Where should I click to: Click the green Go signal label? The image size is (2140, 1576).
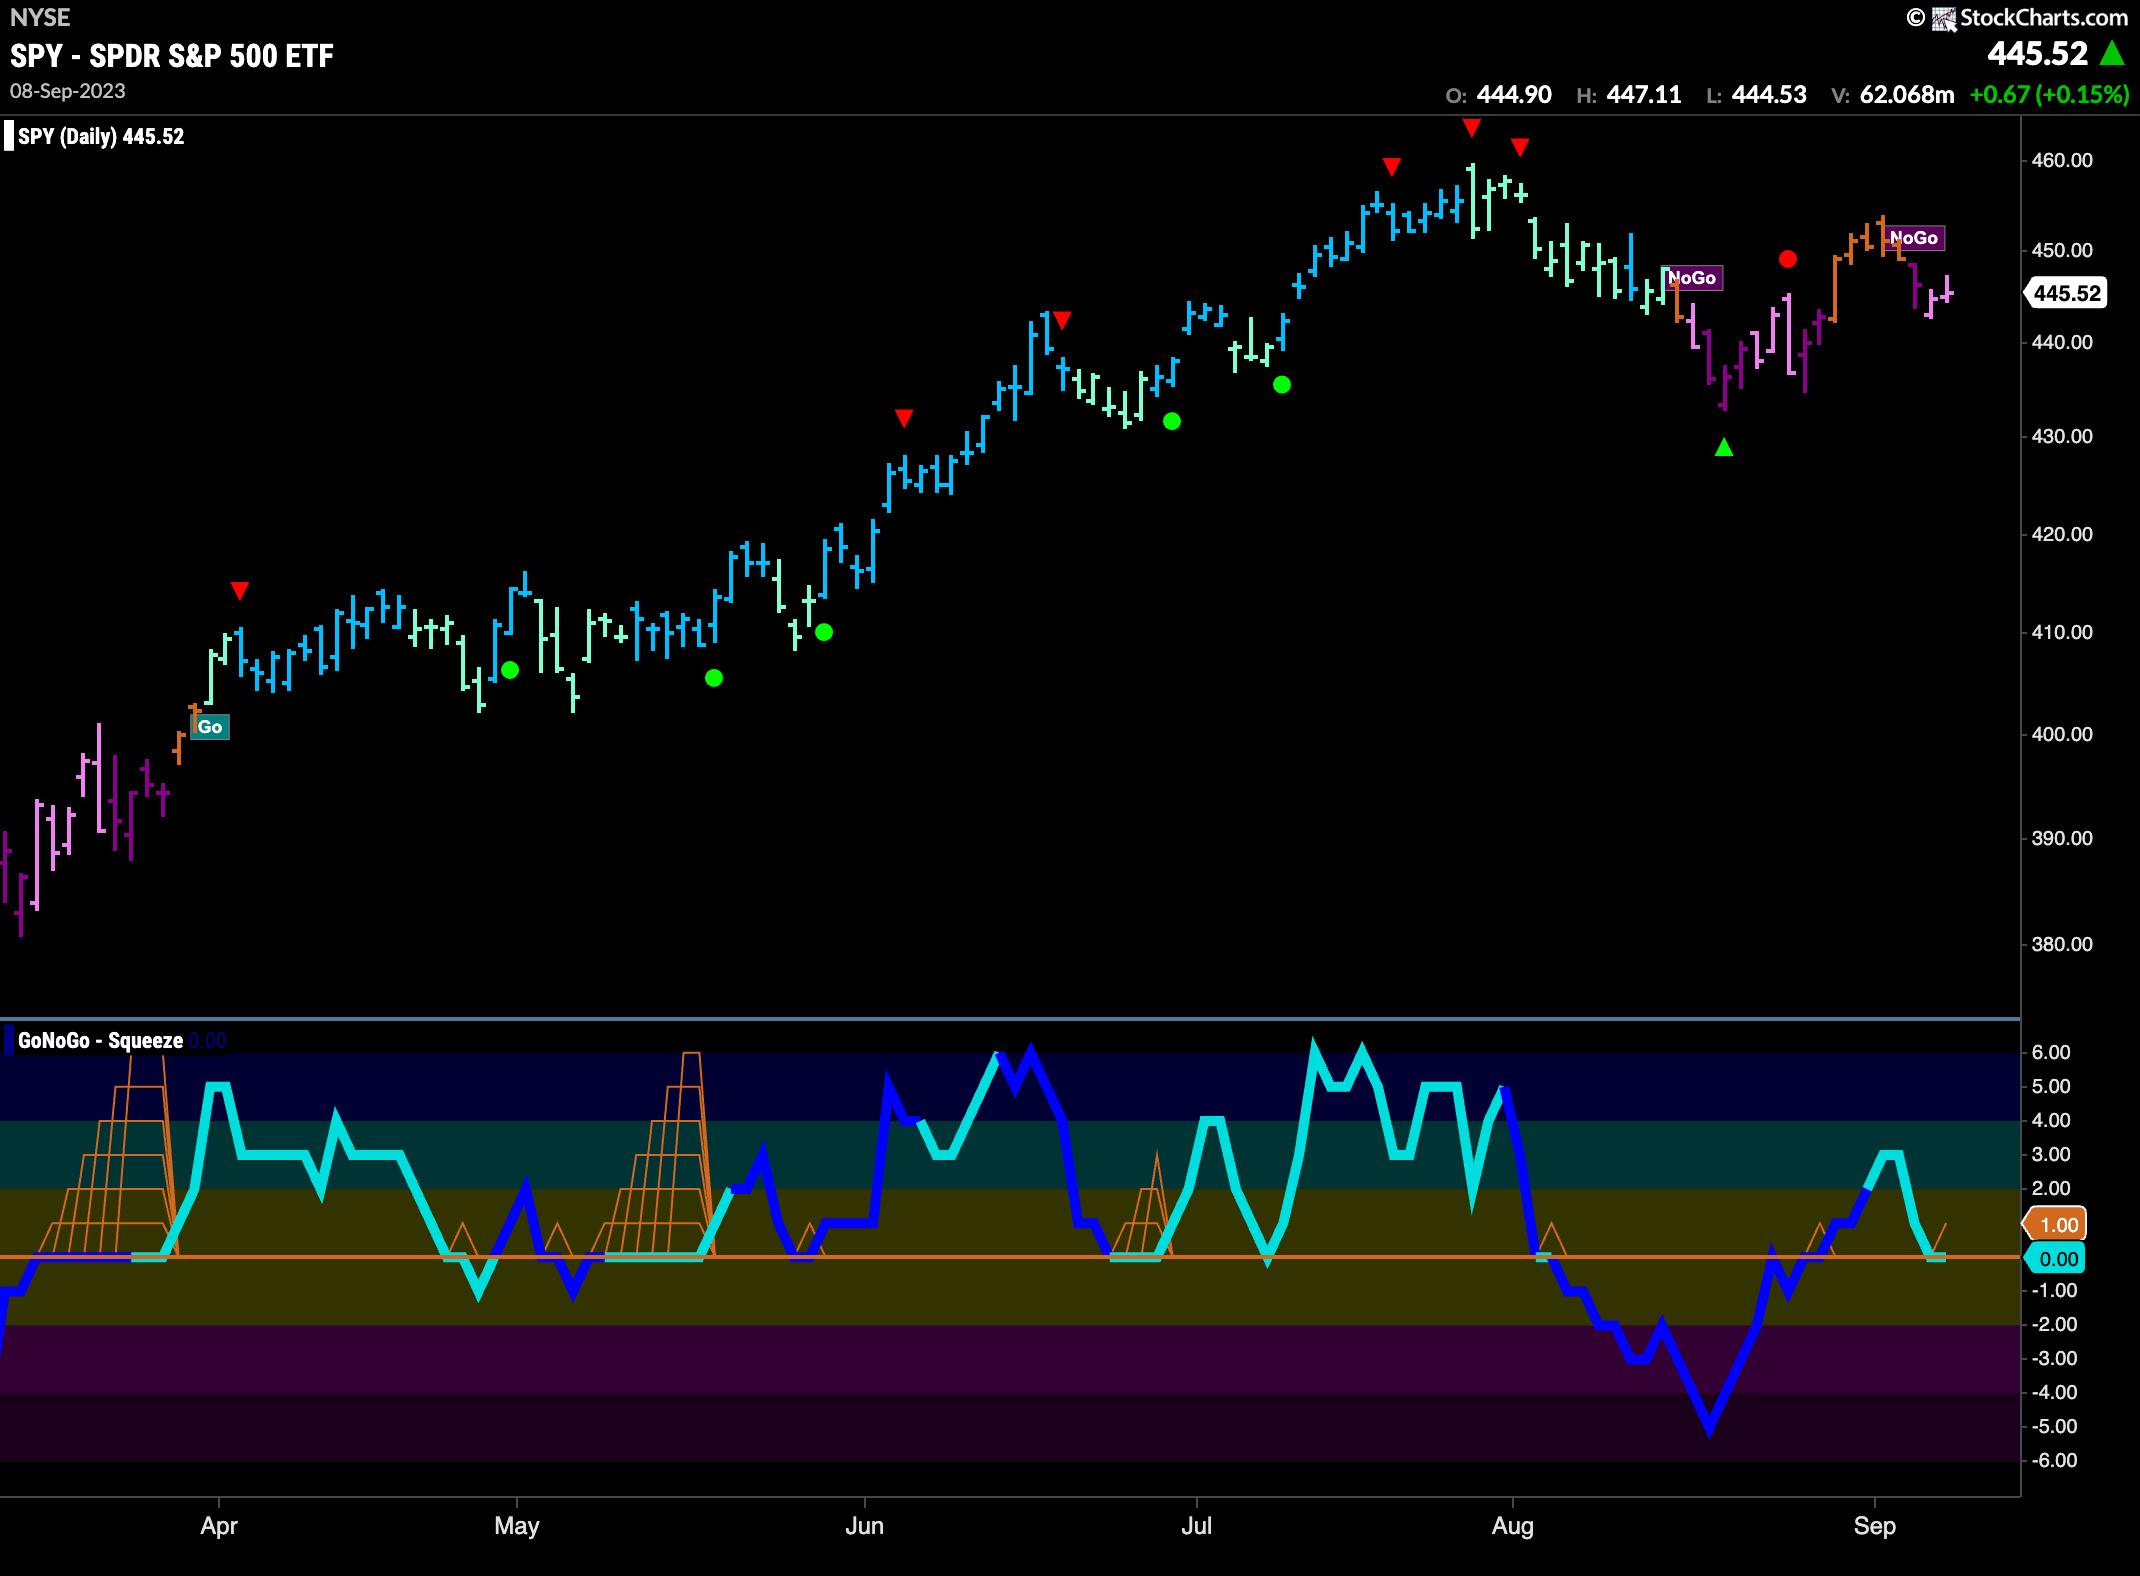(x=210, y=727)
